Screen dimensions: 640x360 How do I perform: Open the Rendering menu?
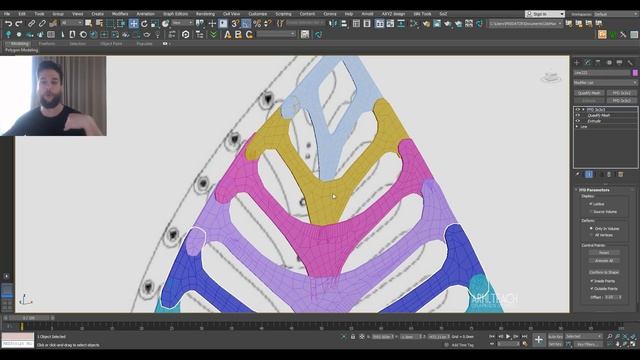tap(205, 14)
